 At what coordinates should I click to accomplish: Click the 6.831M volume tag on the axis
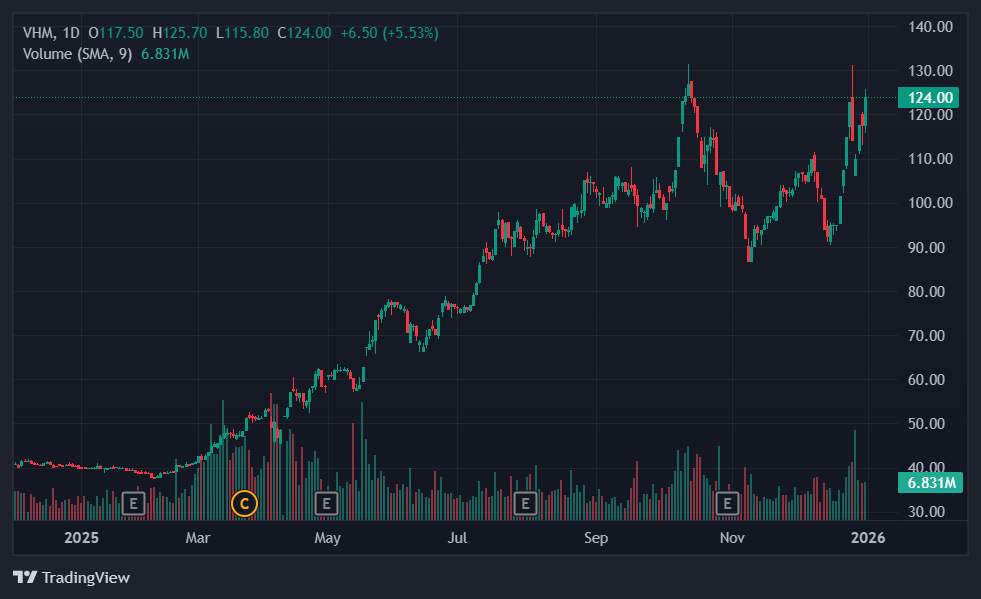(929, 483)
